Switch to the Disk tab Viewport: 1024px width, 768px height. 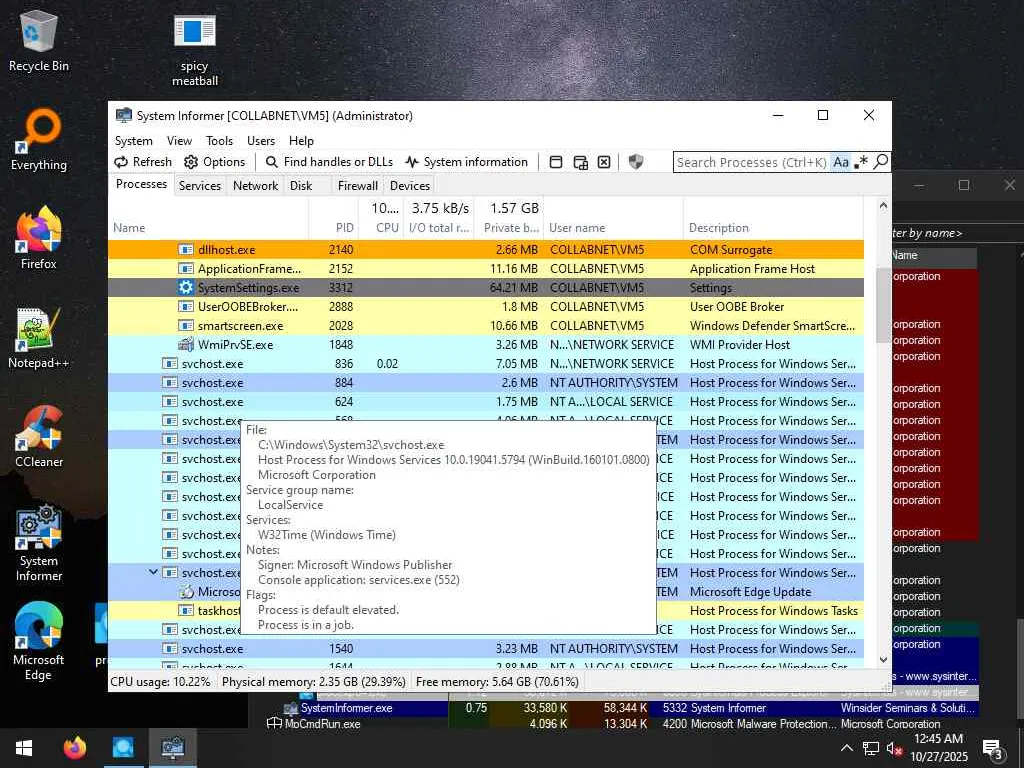301,185
